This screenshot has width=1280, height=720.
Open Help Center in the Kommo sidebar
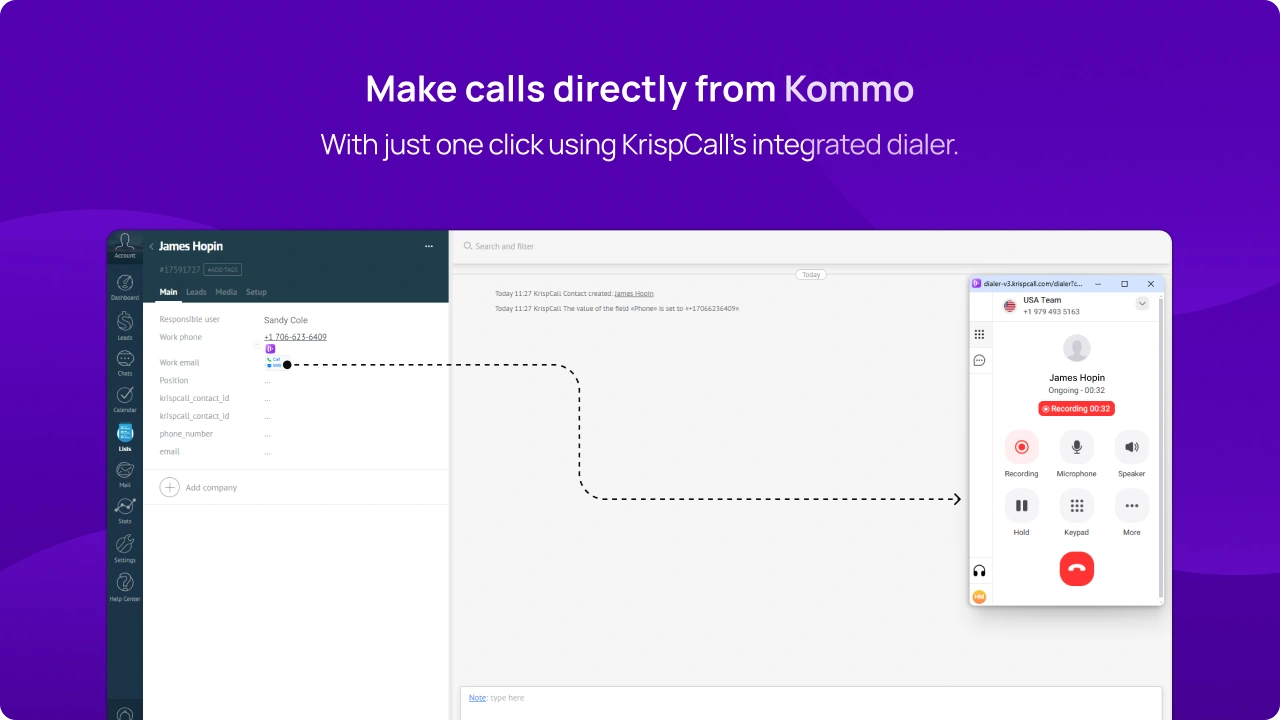click(x=125, y=587)
